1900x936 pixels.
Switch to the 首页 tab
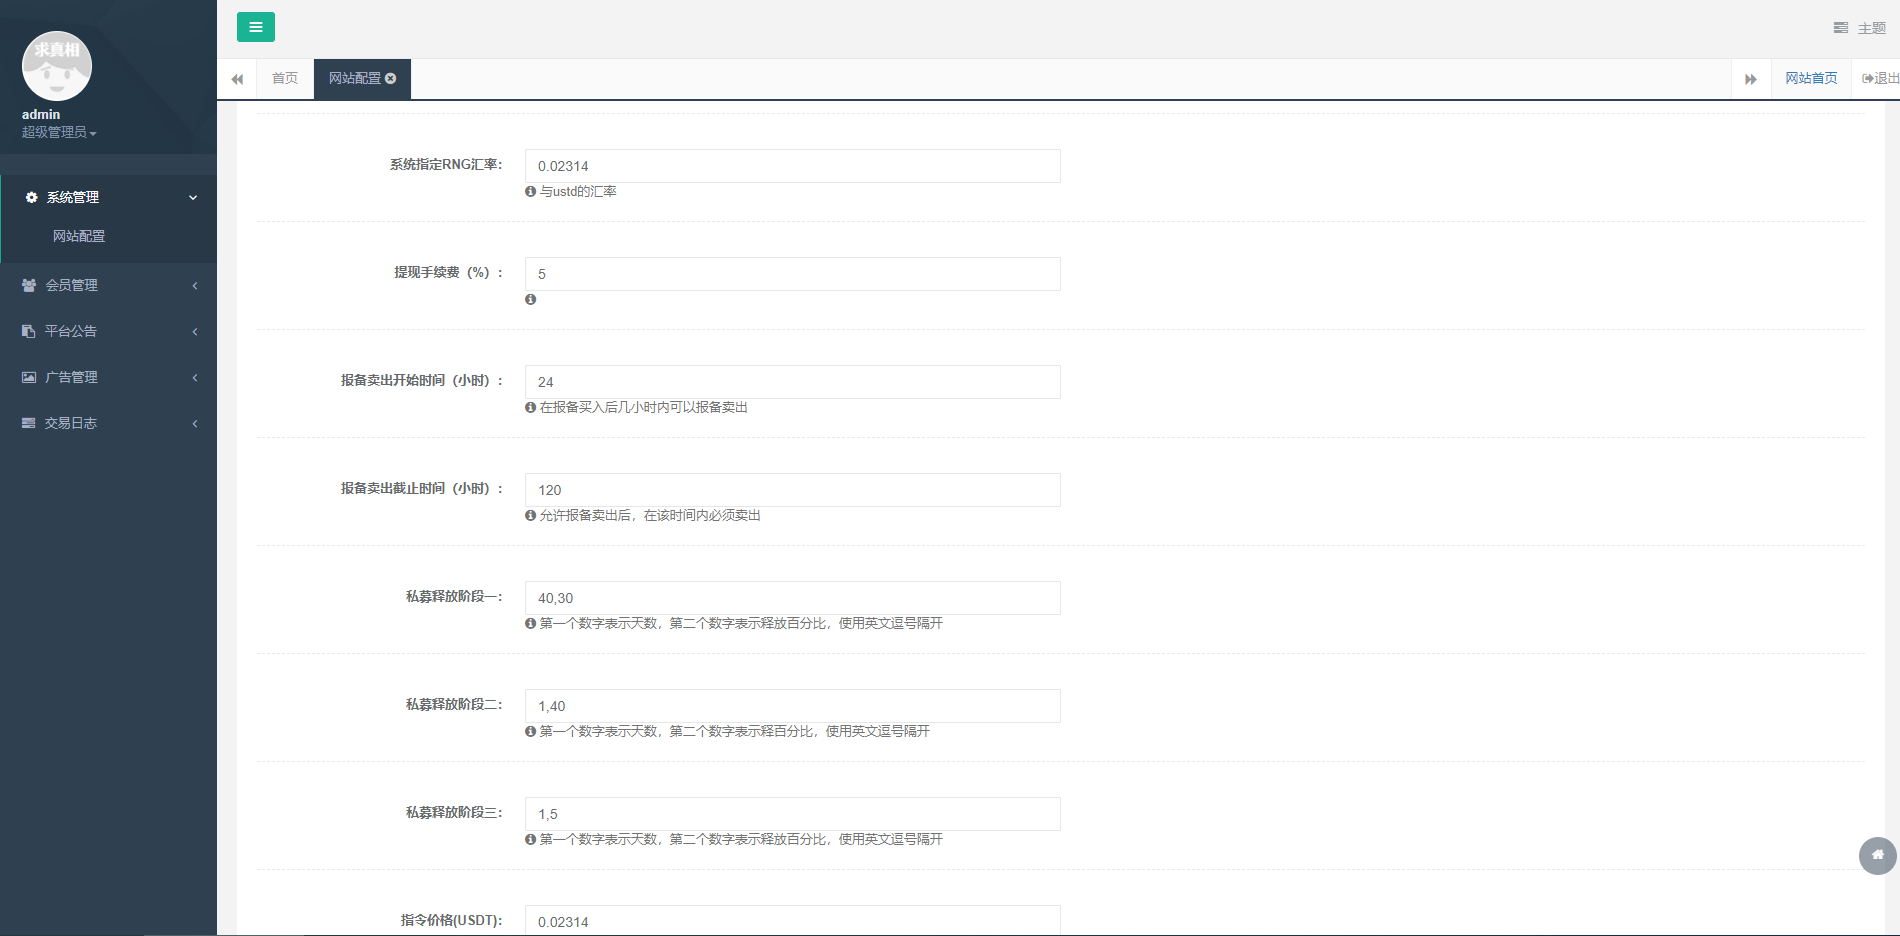[x=285, y=78]
